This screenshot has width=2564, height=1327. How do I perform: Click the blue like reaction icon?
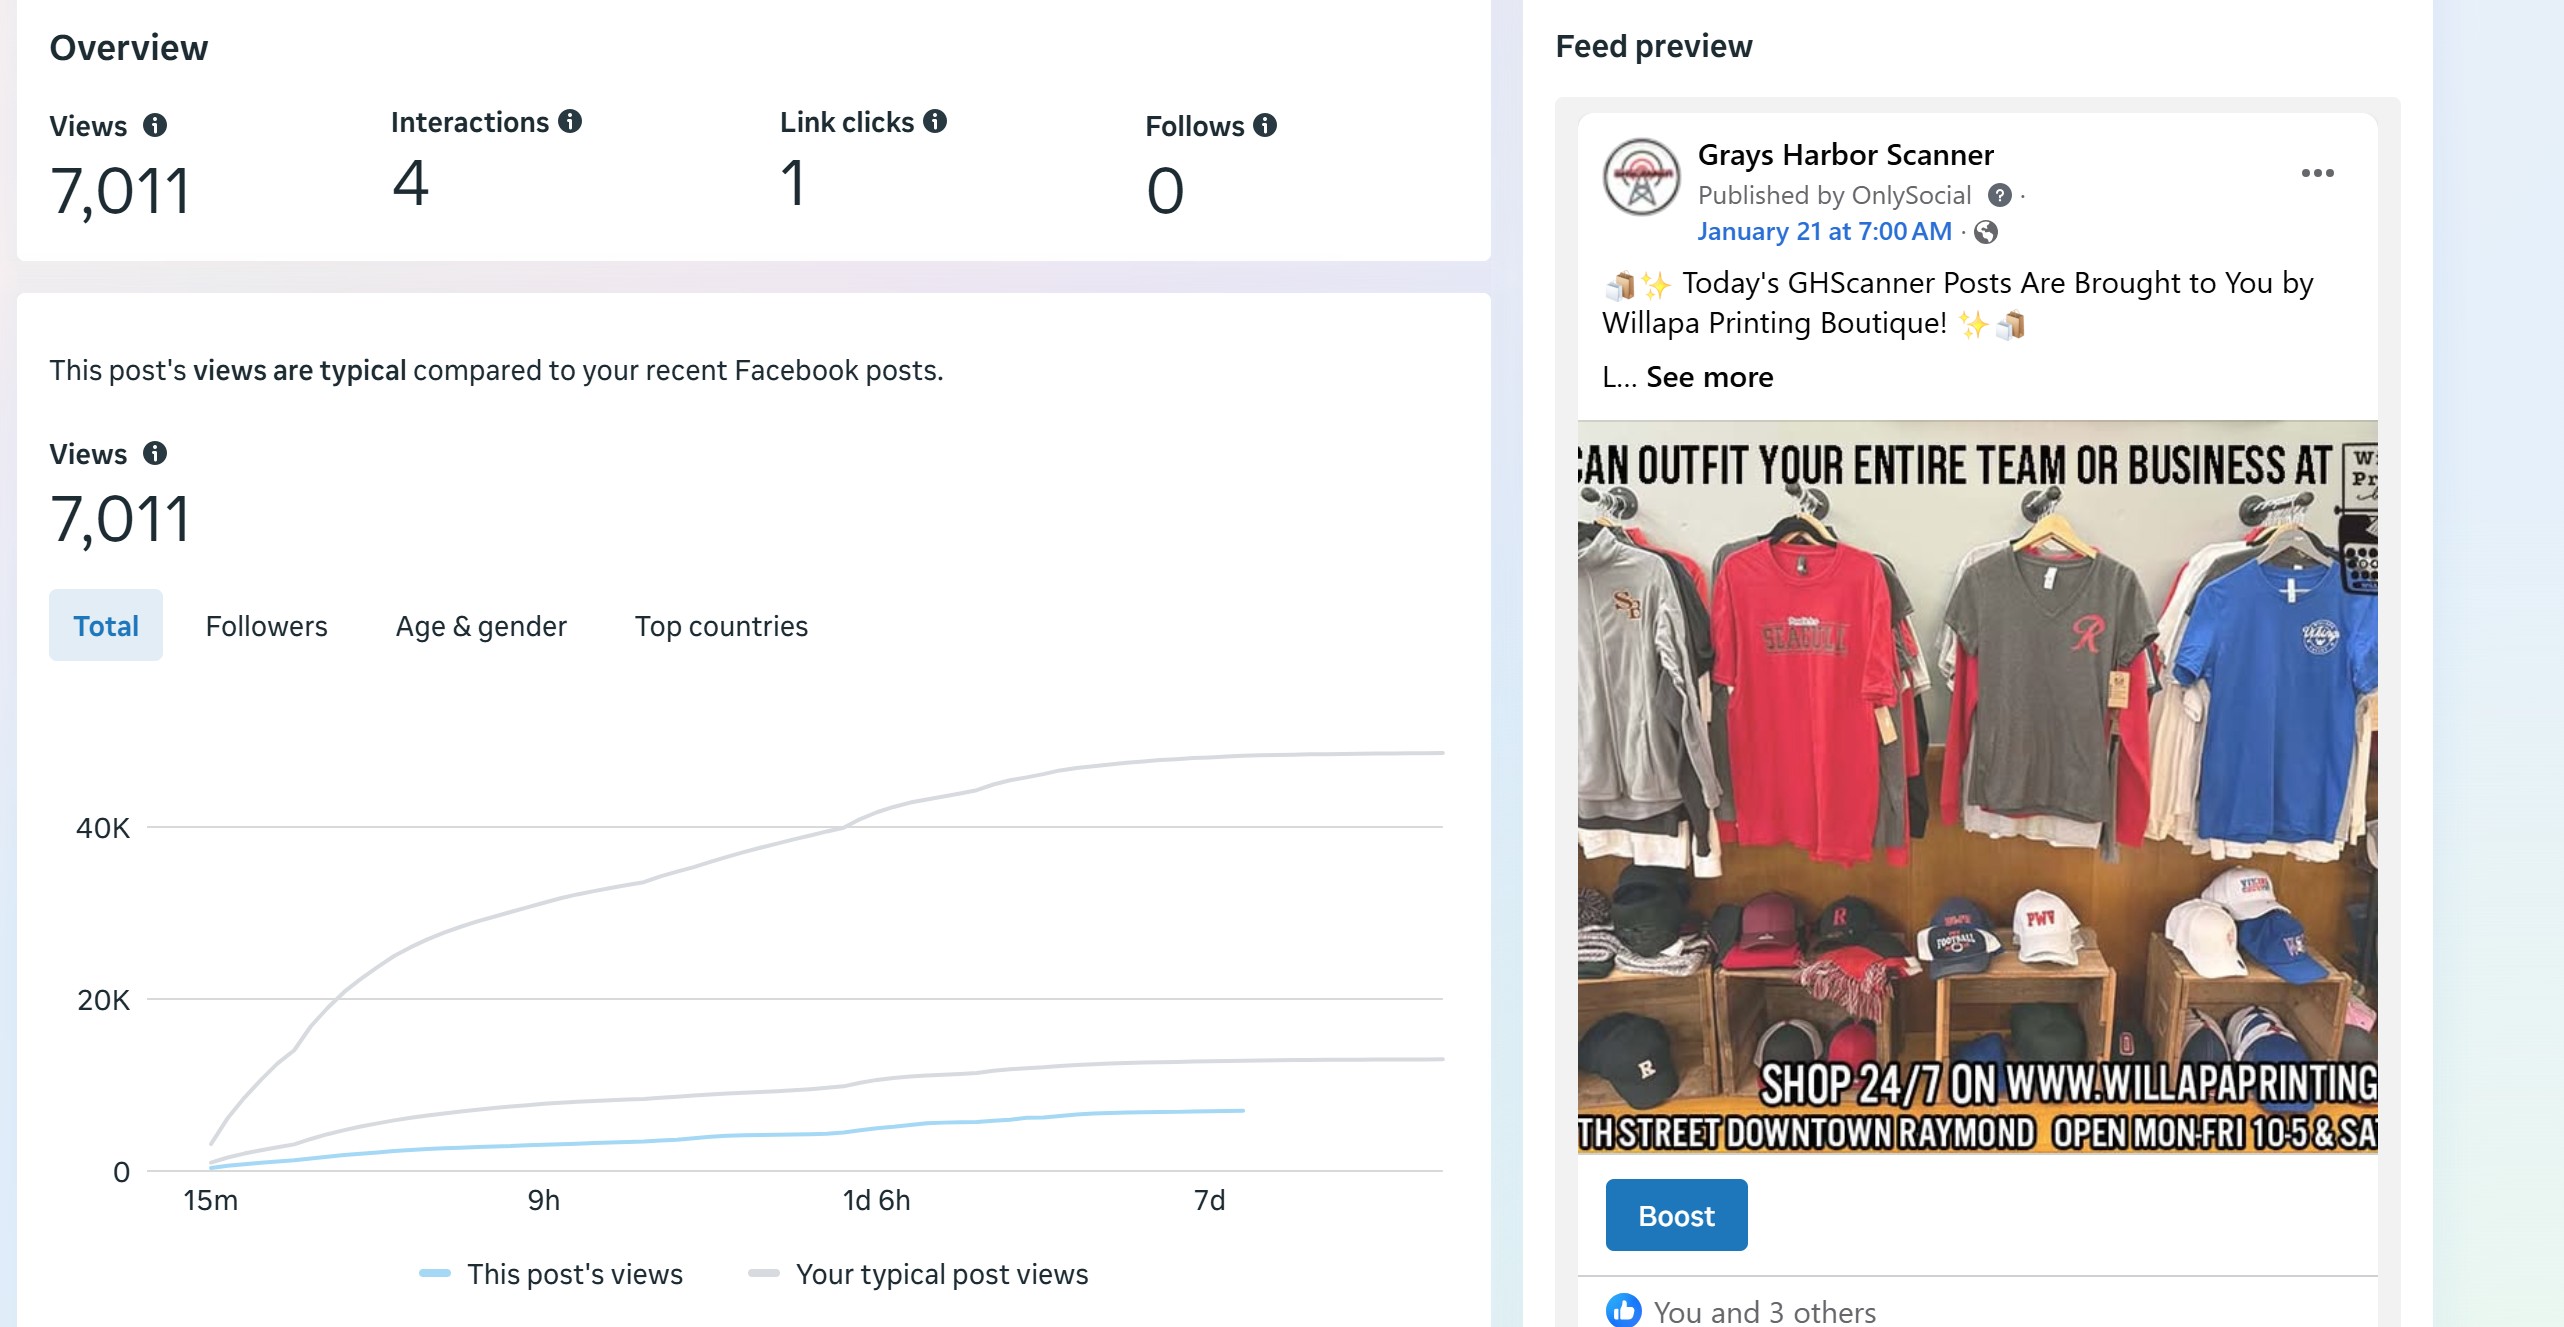click(1623, 1310)
